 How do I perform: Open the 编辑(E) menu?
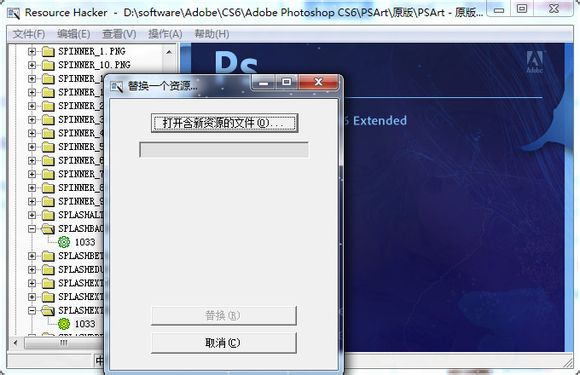74,34
